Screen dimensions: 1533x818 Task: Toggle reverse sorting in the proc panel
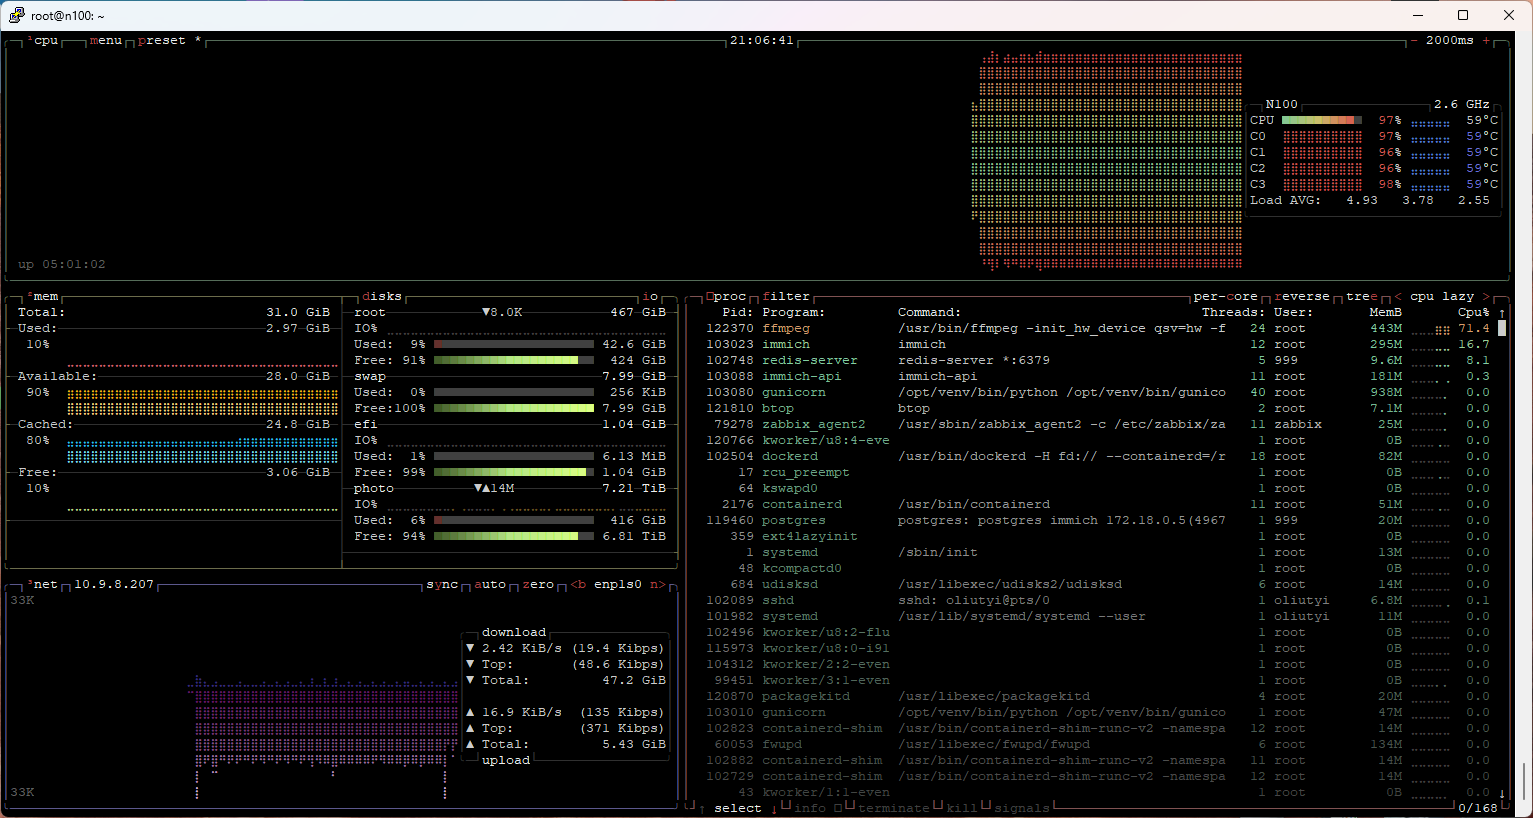1302,297
